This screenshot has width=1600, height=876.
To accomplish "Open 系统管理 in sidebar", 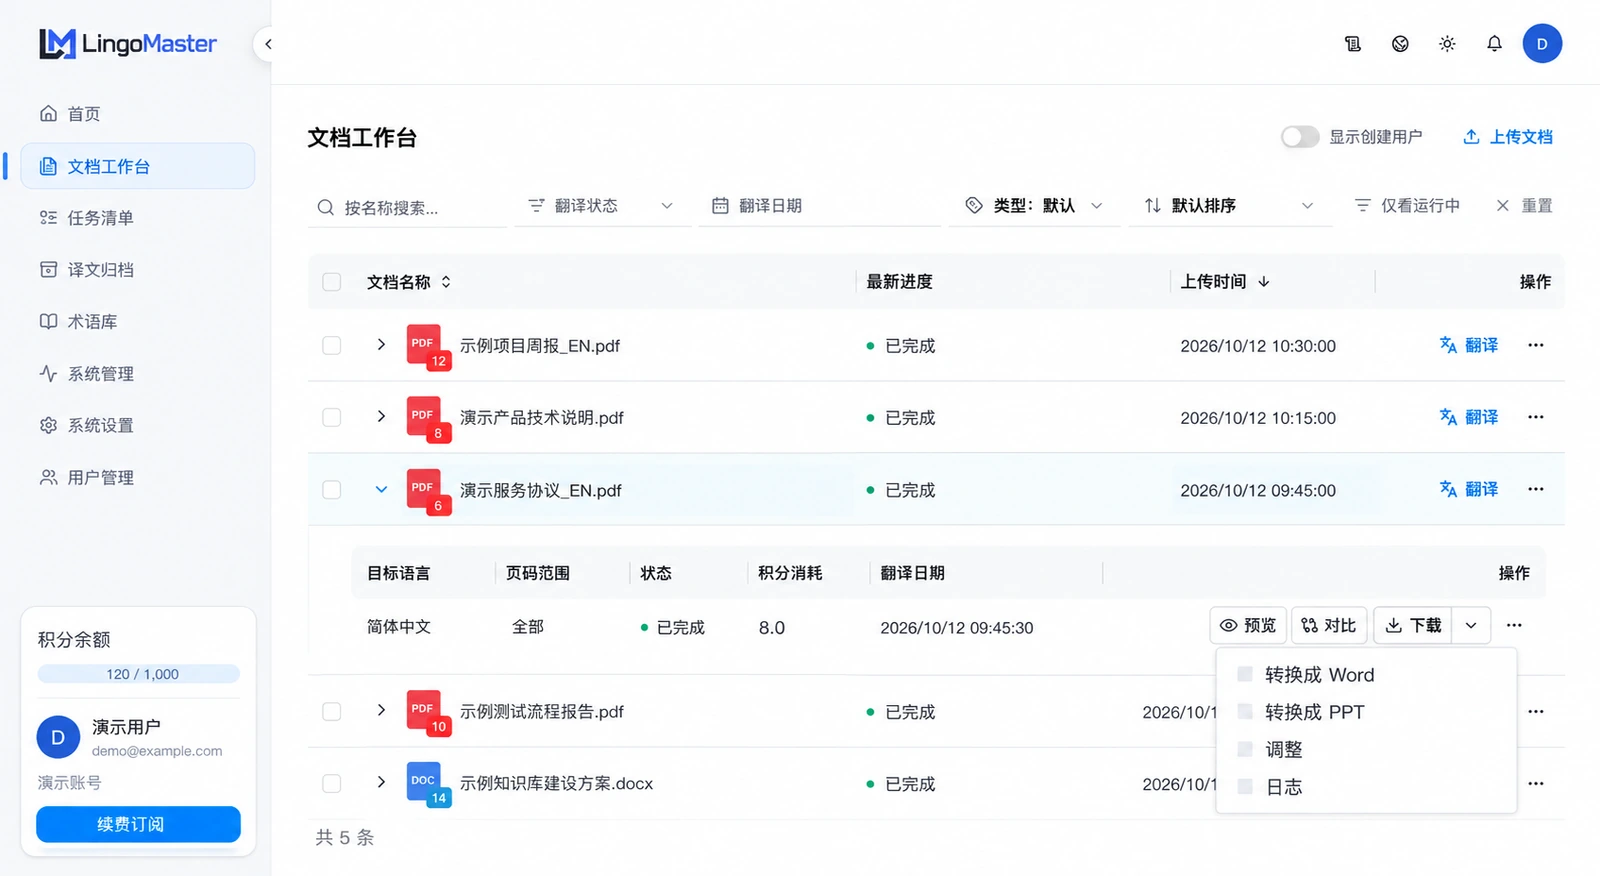I will pos(138,374).
